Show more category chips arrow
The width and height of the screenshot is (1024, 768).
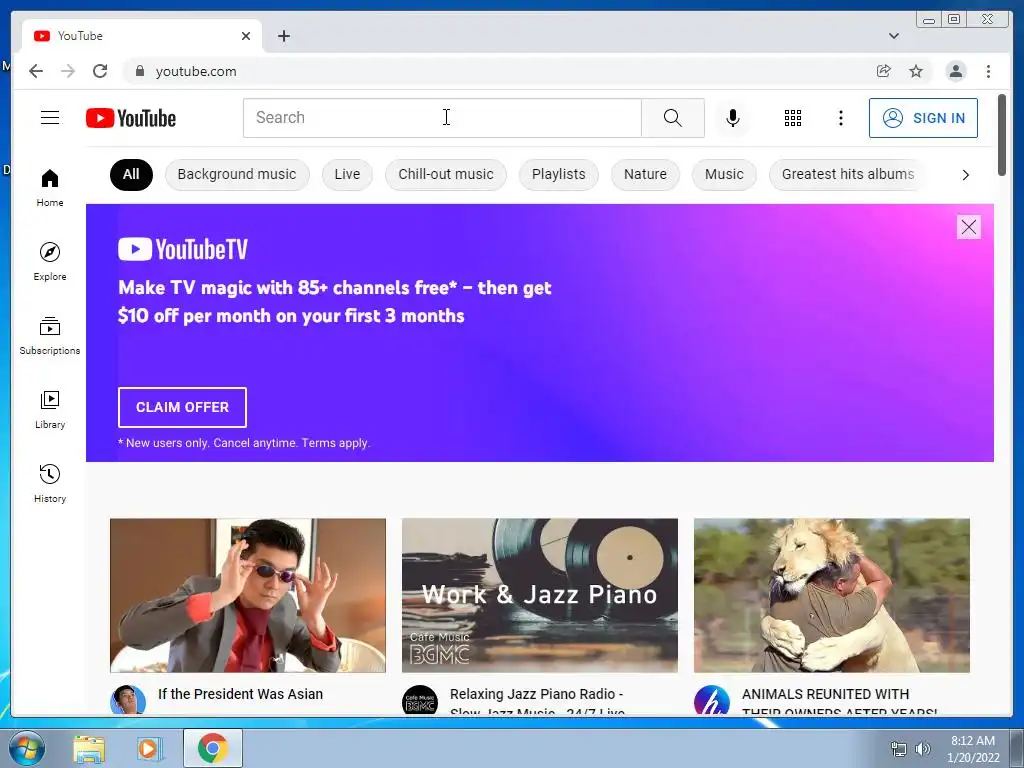pyautogui.click(x=965, y=175)
